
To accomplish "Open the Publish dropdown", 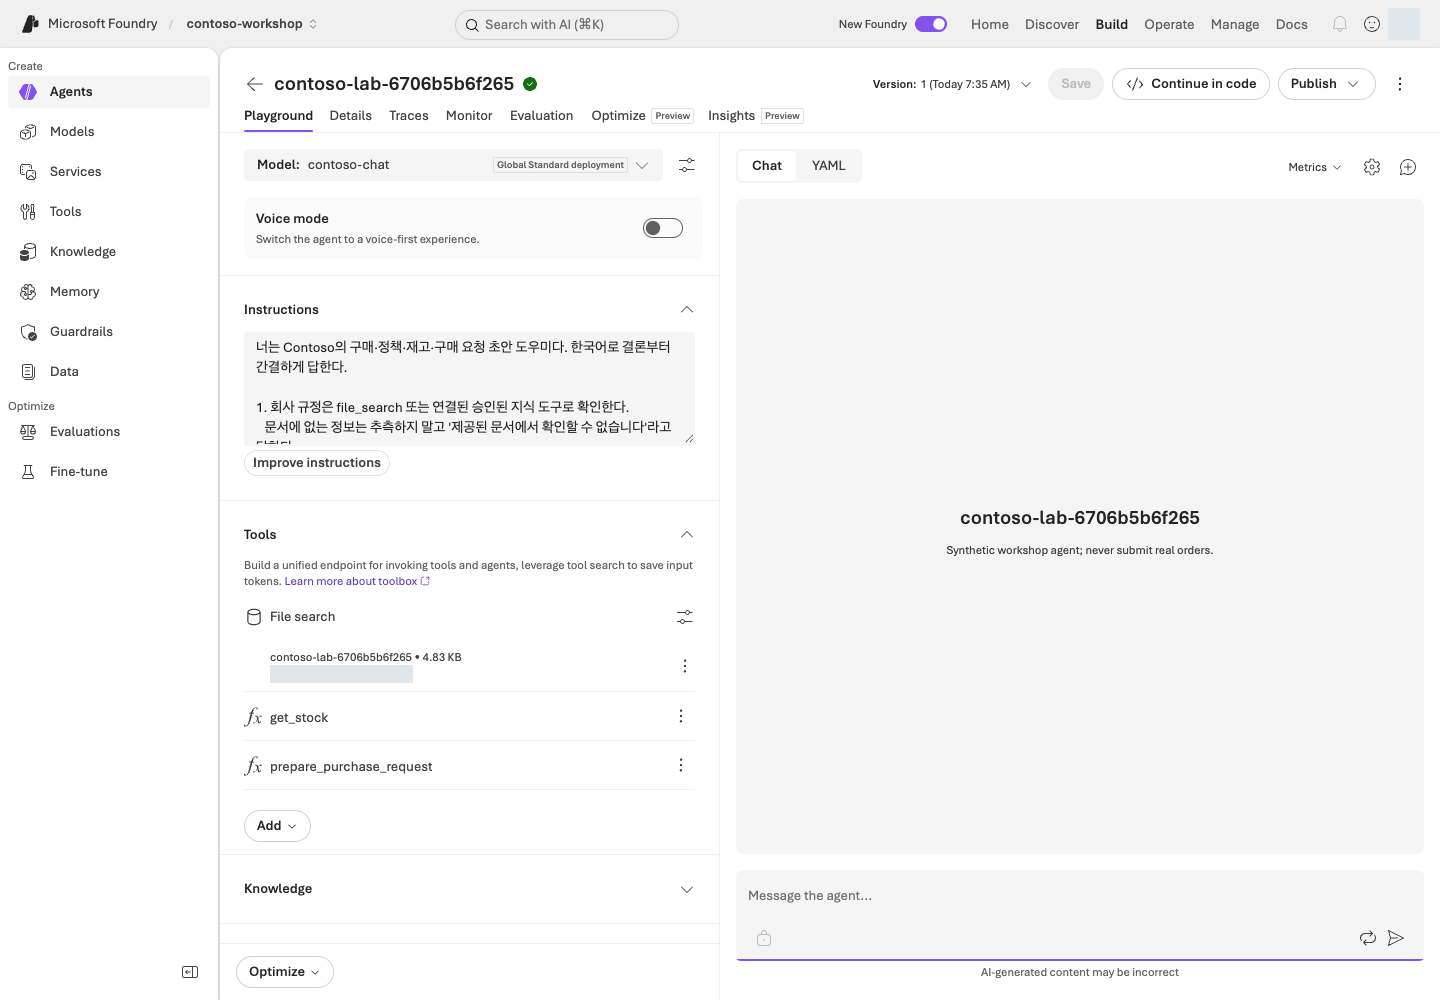I will [x=1326, y=84].
